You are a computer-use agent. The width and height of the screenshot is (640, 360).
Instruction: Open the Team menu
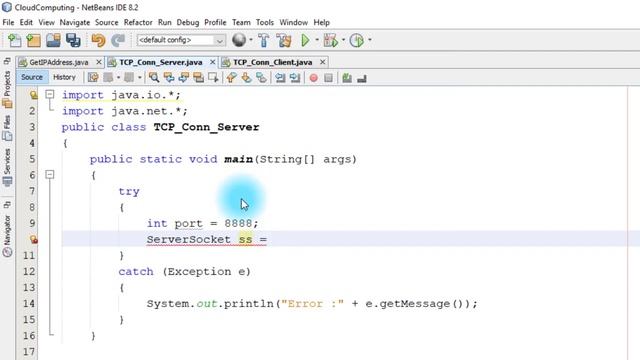click(x=241, y=22)
